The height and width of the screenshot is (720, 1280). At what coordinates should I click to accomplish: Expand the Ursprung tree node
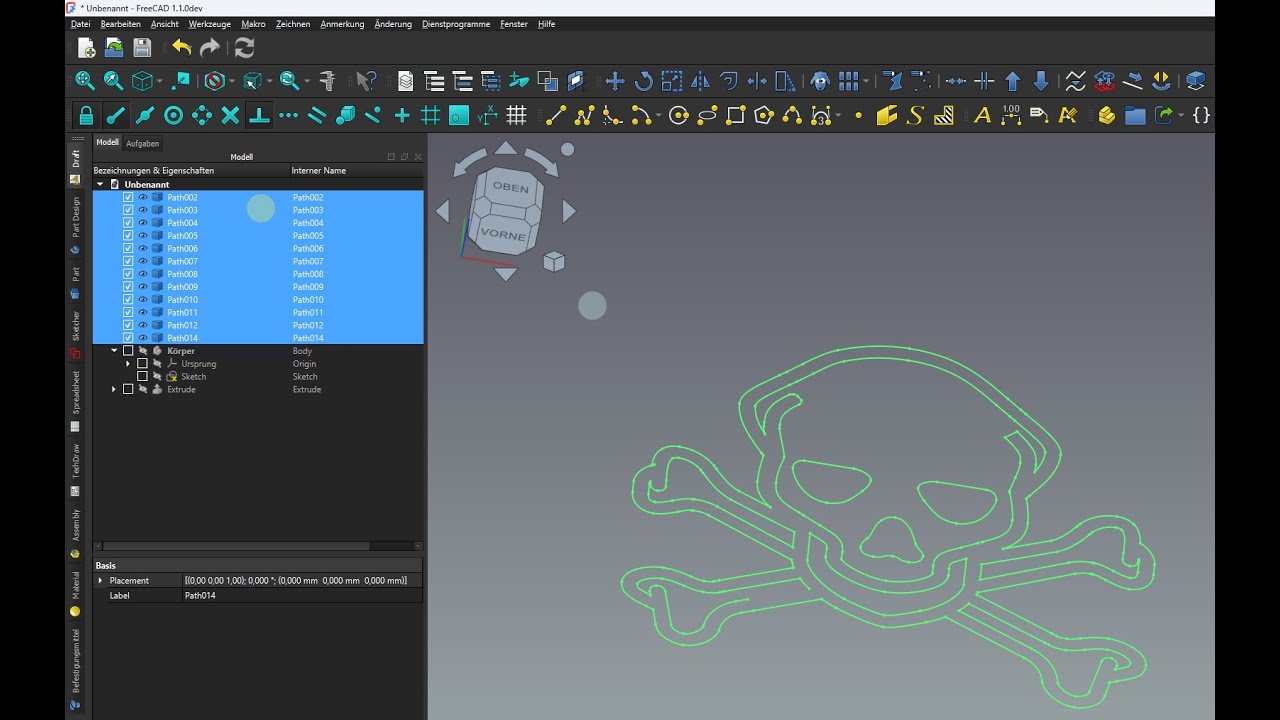pos(128,364)
